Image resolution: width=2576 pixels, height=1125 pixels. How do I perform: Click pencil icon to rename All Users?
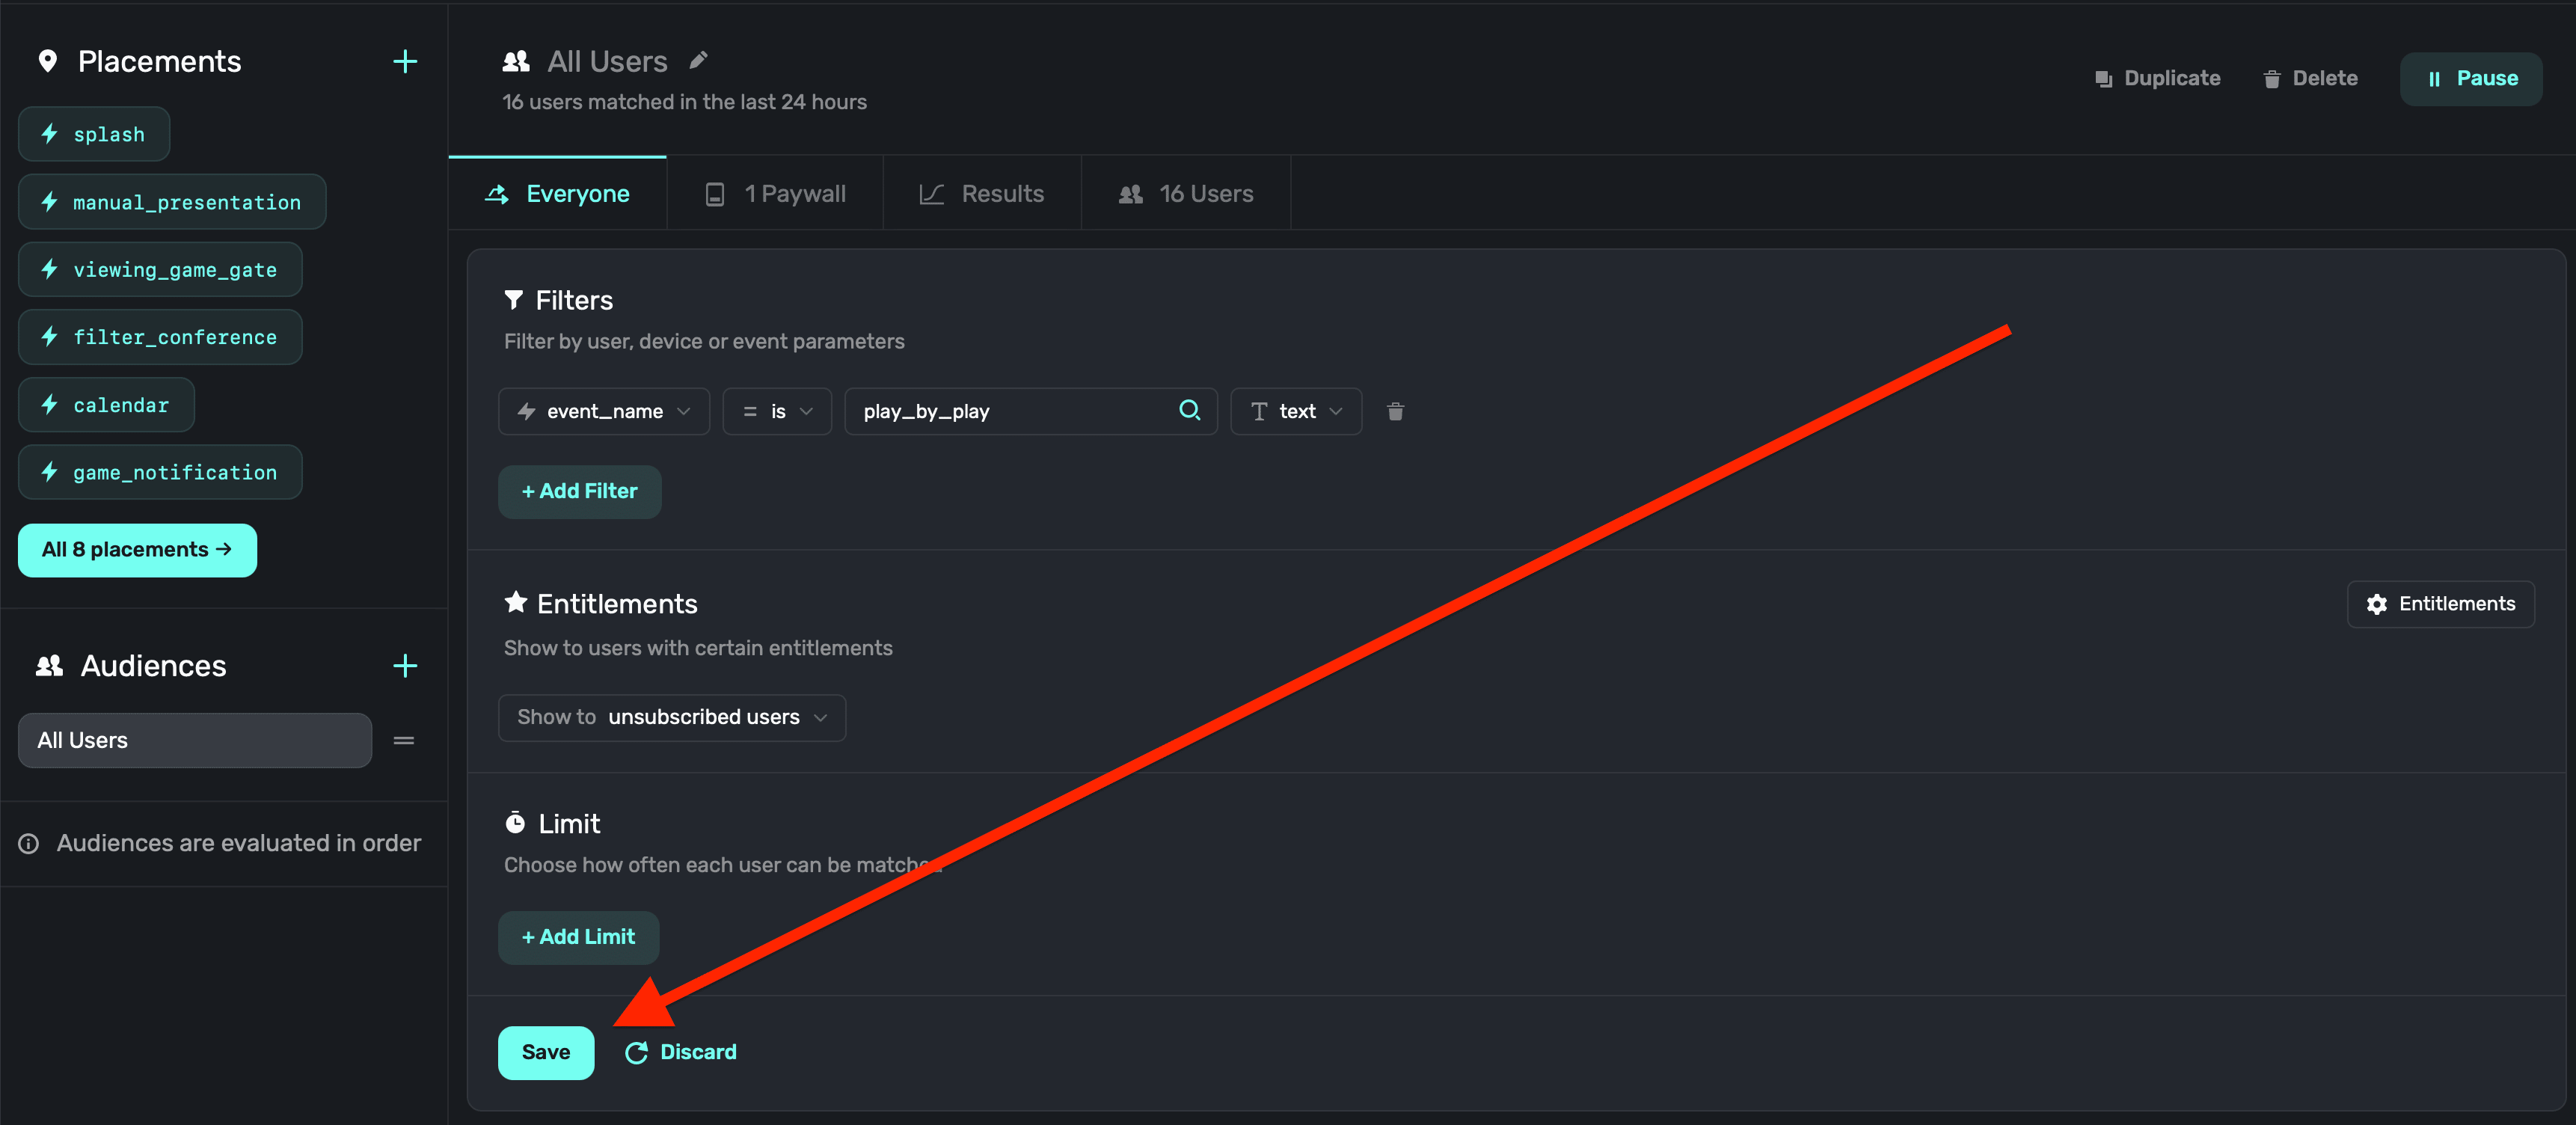pyautogui.click(x=699, y=61)
